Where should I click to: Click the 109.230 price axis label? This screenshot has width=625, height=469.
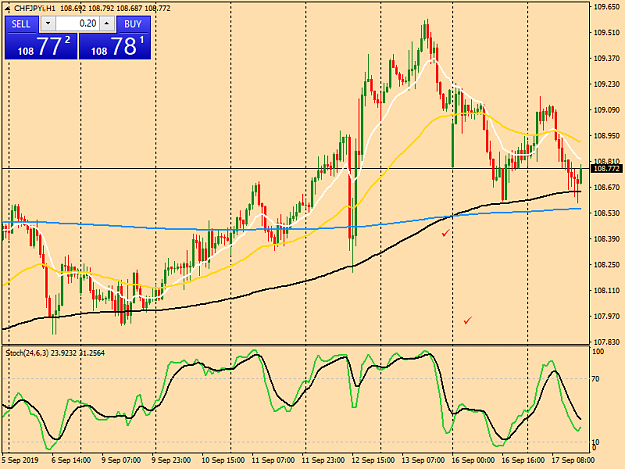607,84
